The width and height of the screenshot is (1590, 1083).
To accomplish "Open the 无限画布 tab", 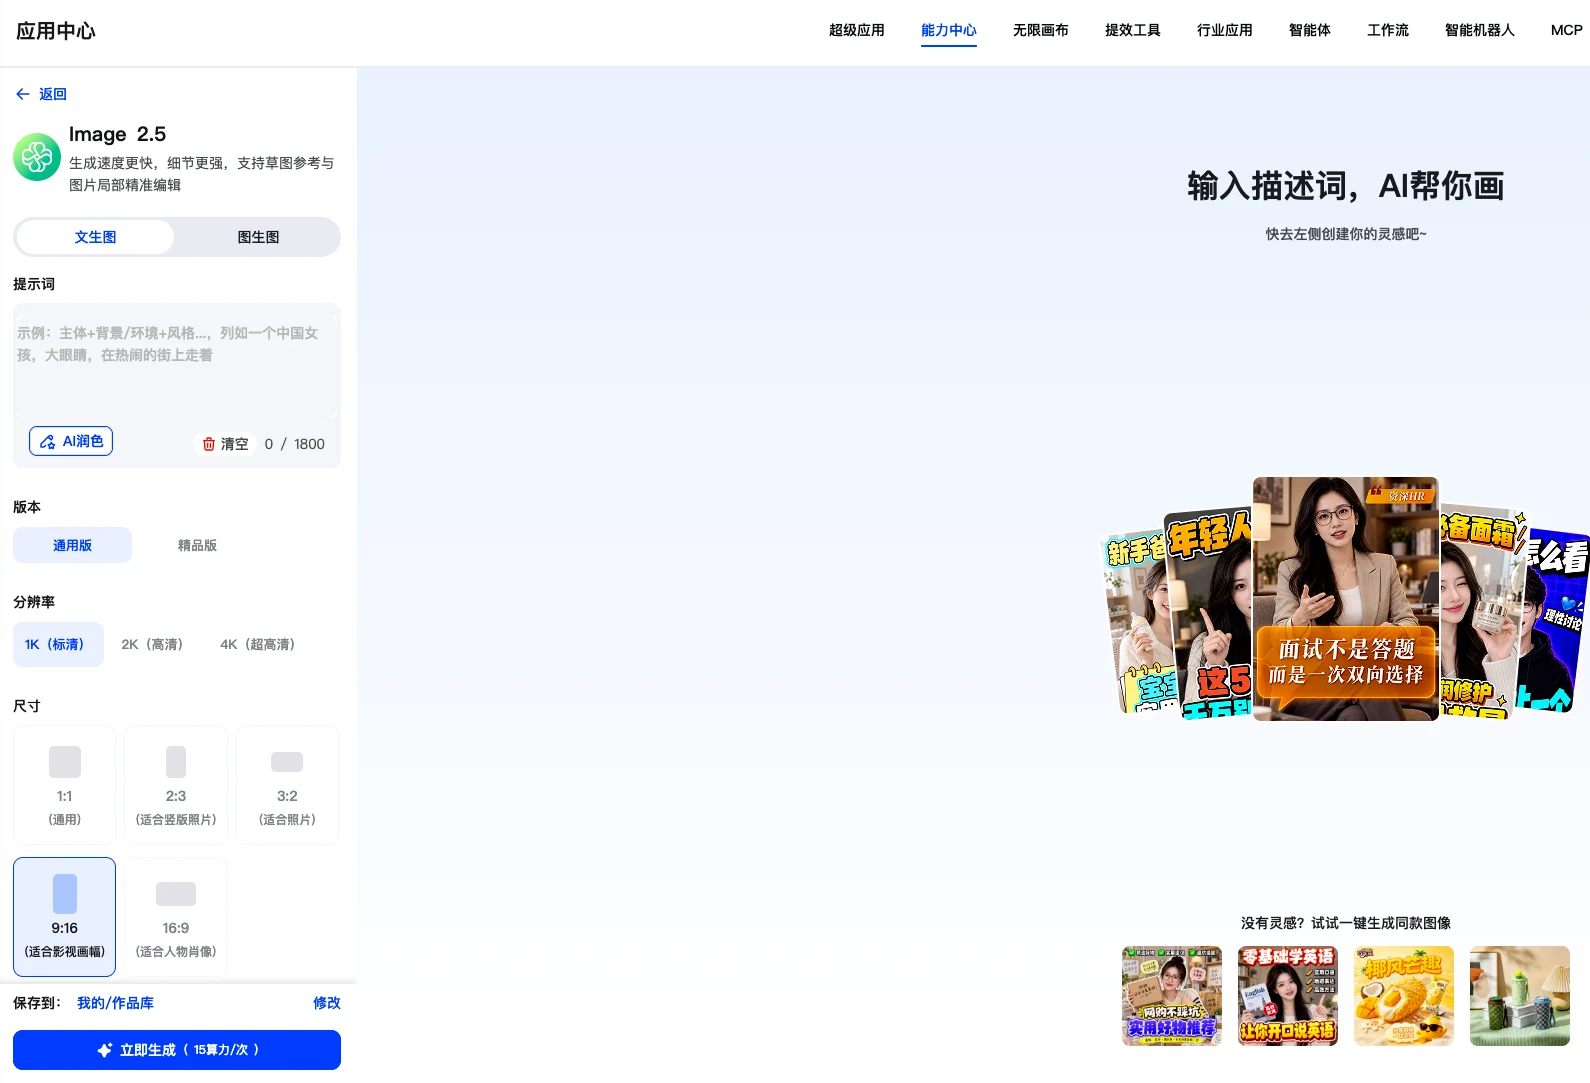I will point(1041,30).
